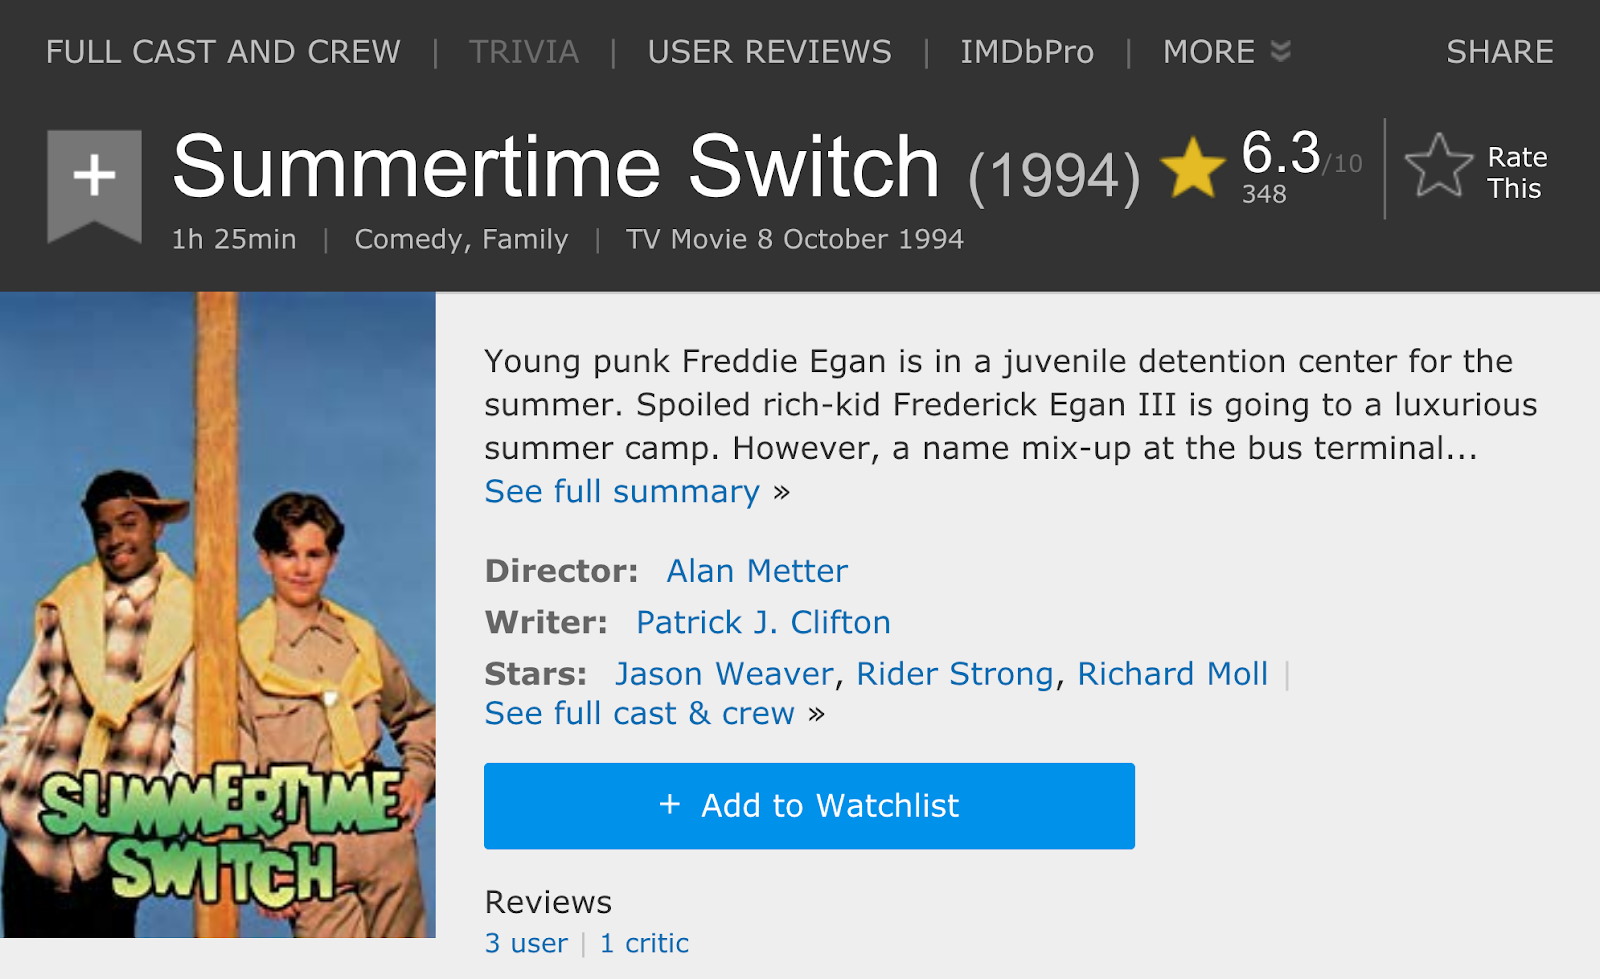Viewport: 1600px width, 979px height.
Task: Expand See full summary link
Action: pyautogui.click(x=622, y=492)
